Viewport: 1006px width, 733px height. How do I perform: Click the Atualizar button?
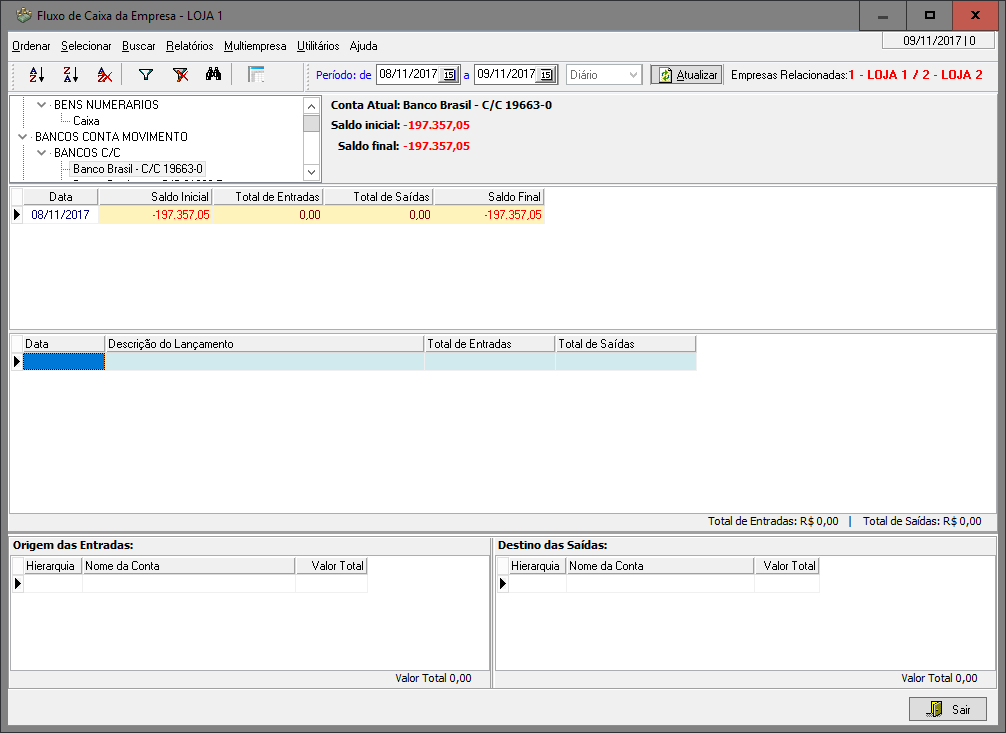[x=687, y=75]
